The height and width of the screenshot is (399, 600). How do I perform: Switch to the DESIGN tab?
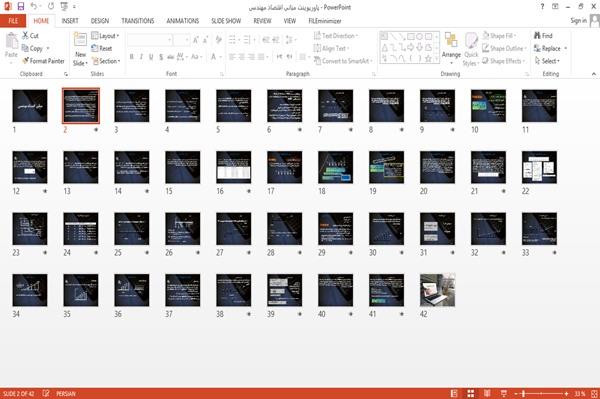point(100,21)
